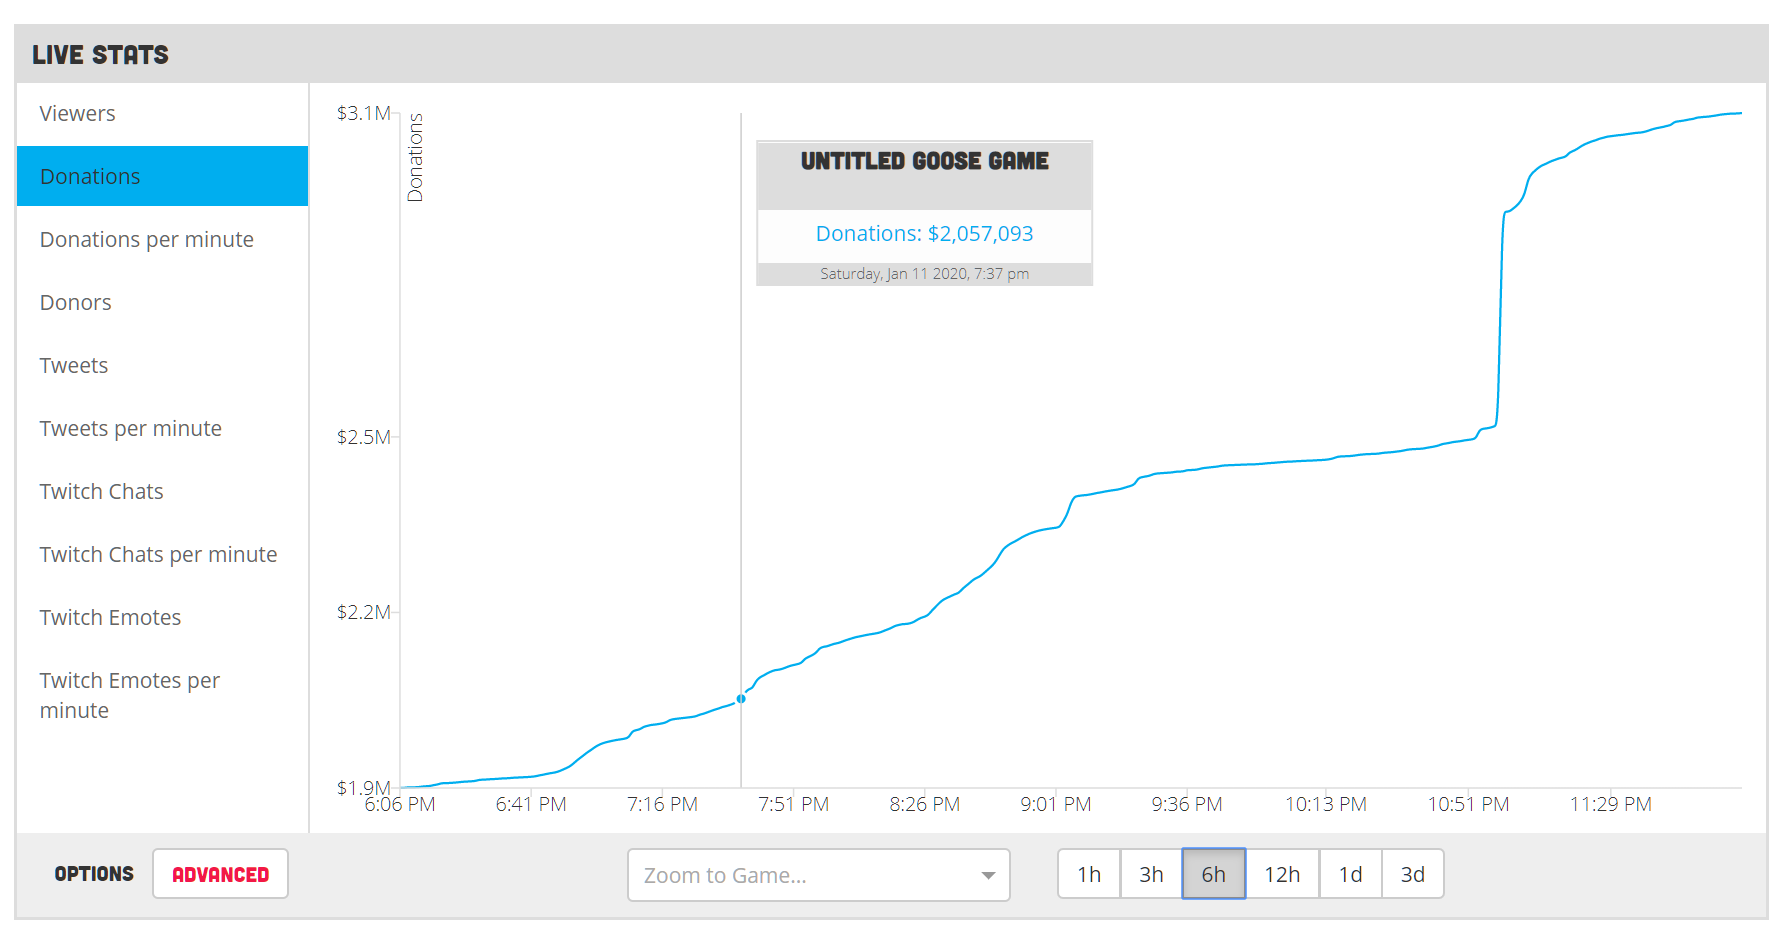Screen dimensions: 1788x941
Task: Show the Twitch Emotes stat
Action: [x=162, y=617]
